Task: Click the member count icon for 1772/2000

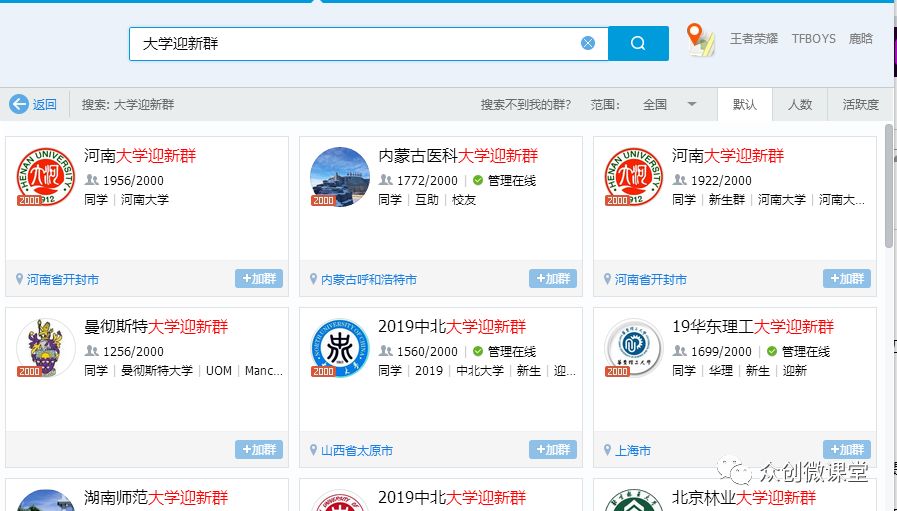Action: coord(386,180)
